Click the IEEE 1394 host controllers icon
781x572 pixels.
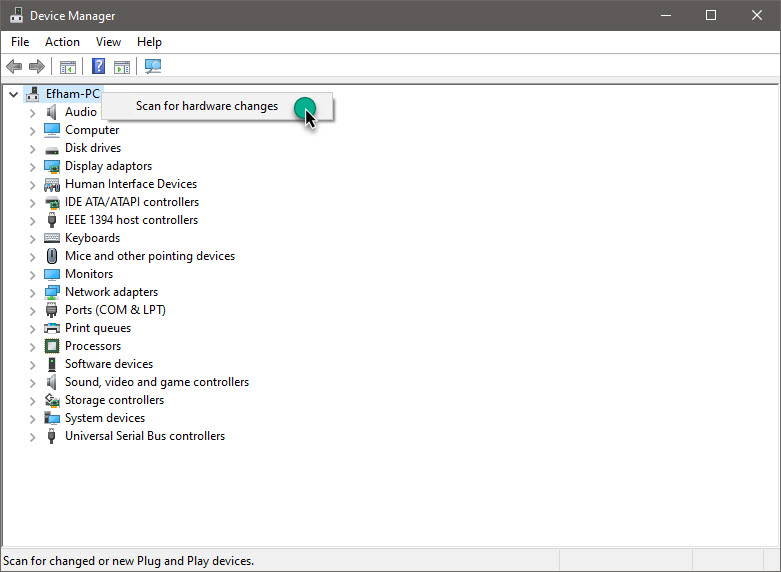point(51,220)
